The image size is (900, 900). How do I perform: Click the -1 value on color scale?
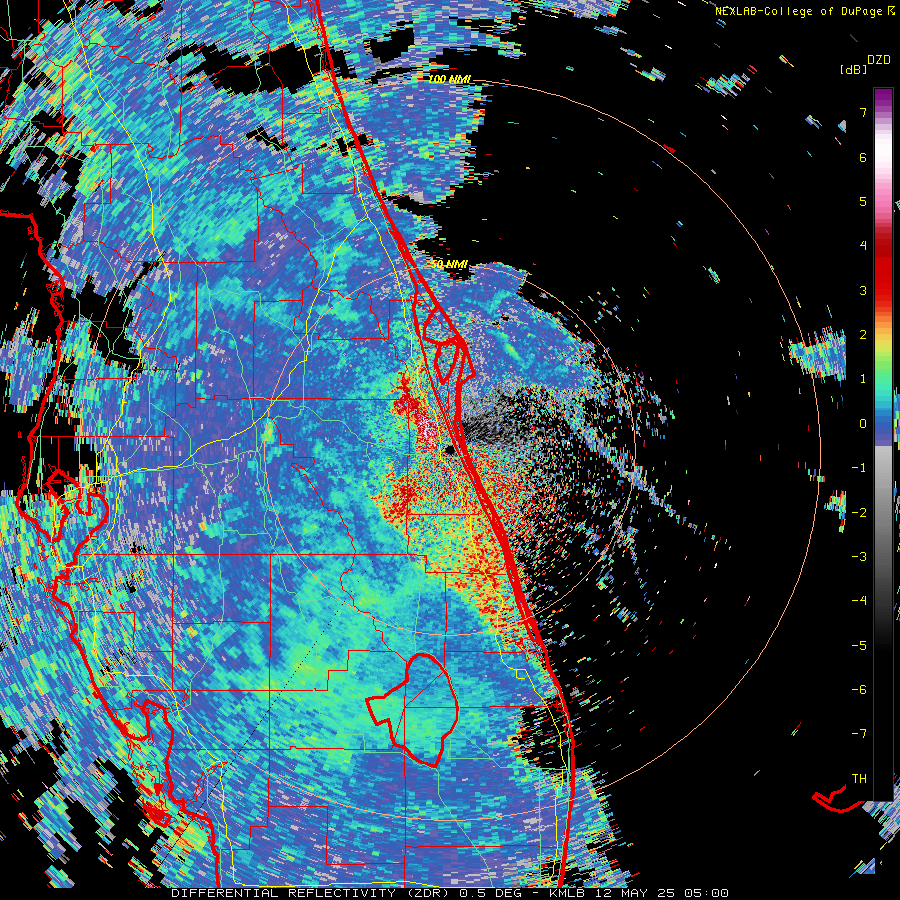859,468
